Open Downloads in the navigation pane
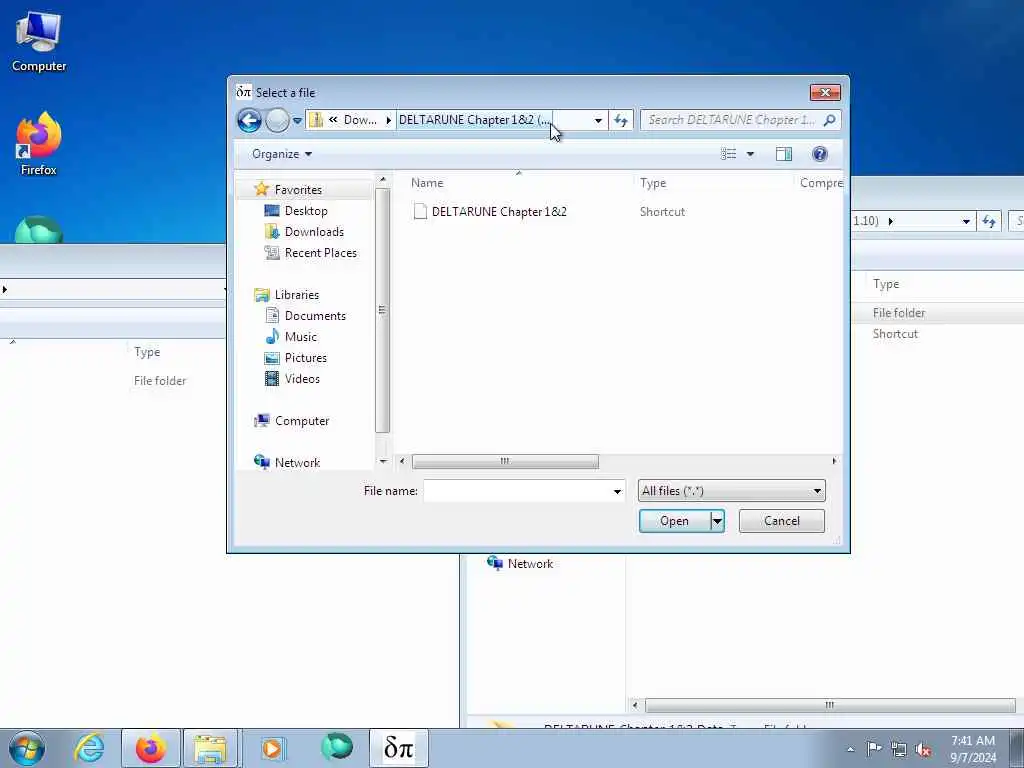The image size is (1024, 768). click(313, 232)
